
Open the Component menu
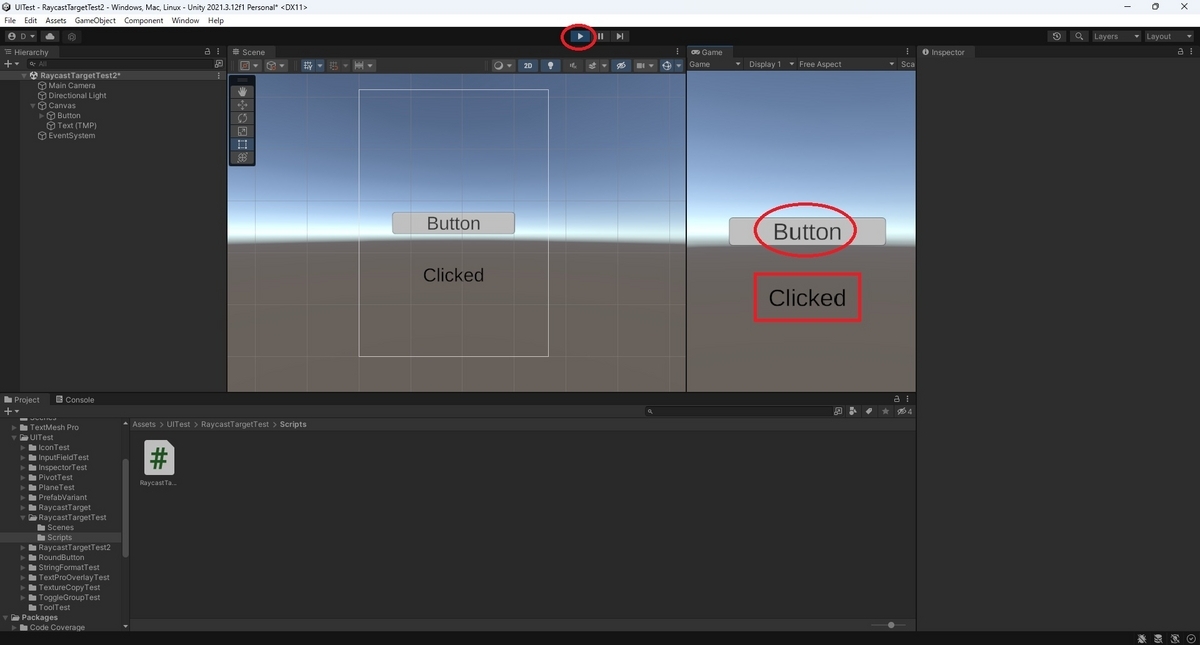143,20
